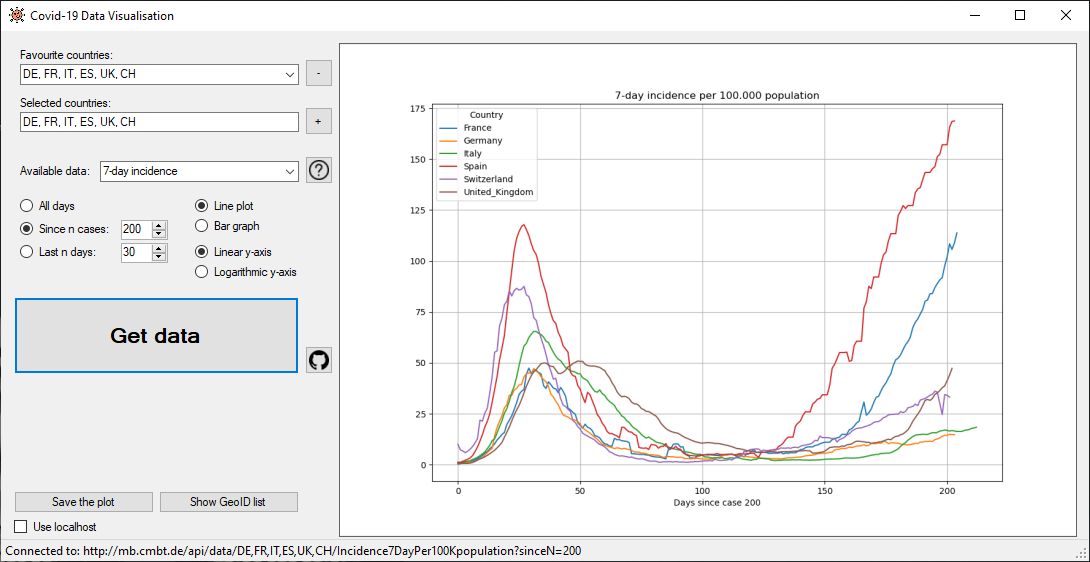
Task: Switch to Bar graph display
Action: click(x=202, y=226)
